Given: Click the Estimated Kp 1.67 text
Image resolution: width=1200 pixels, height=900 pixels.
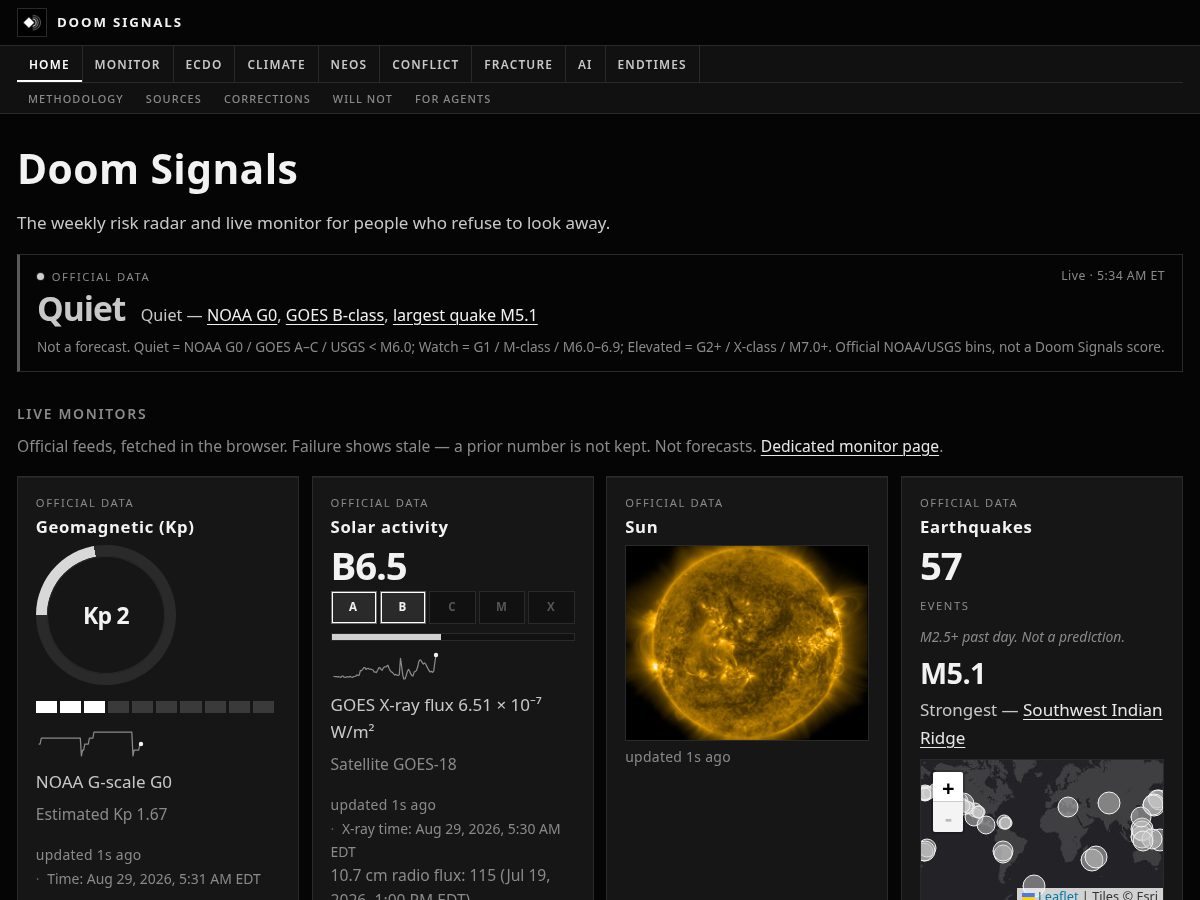Looking at the screenshot, I should pos(102,814).
